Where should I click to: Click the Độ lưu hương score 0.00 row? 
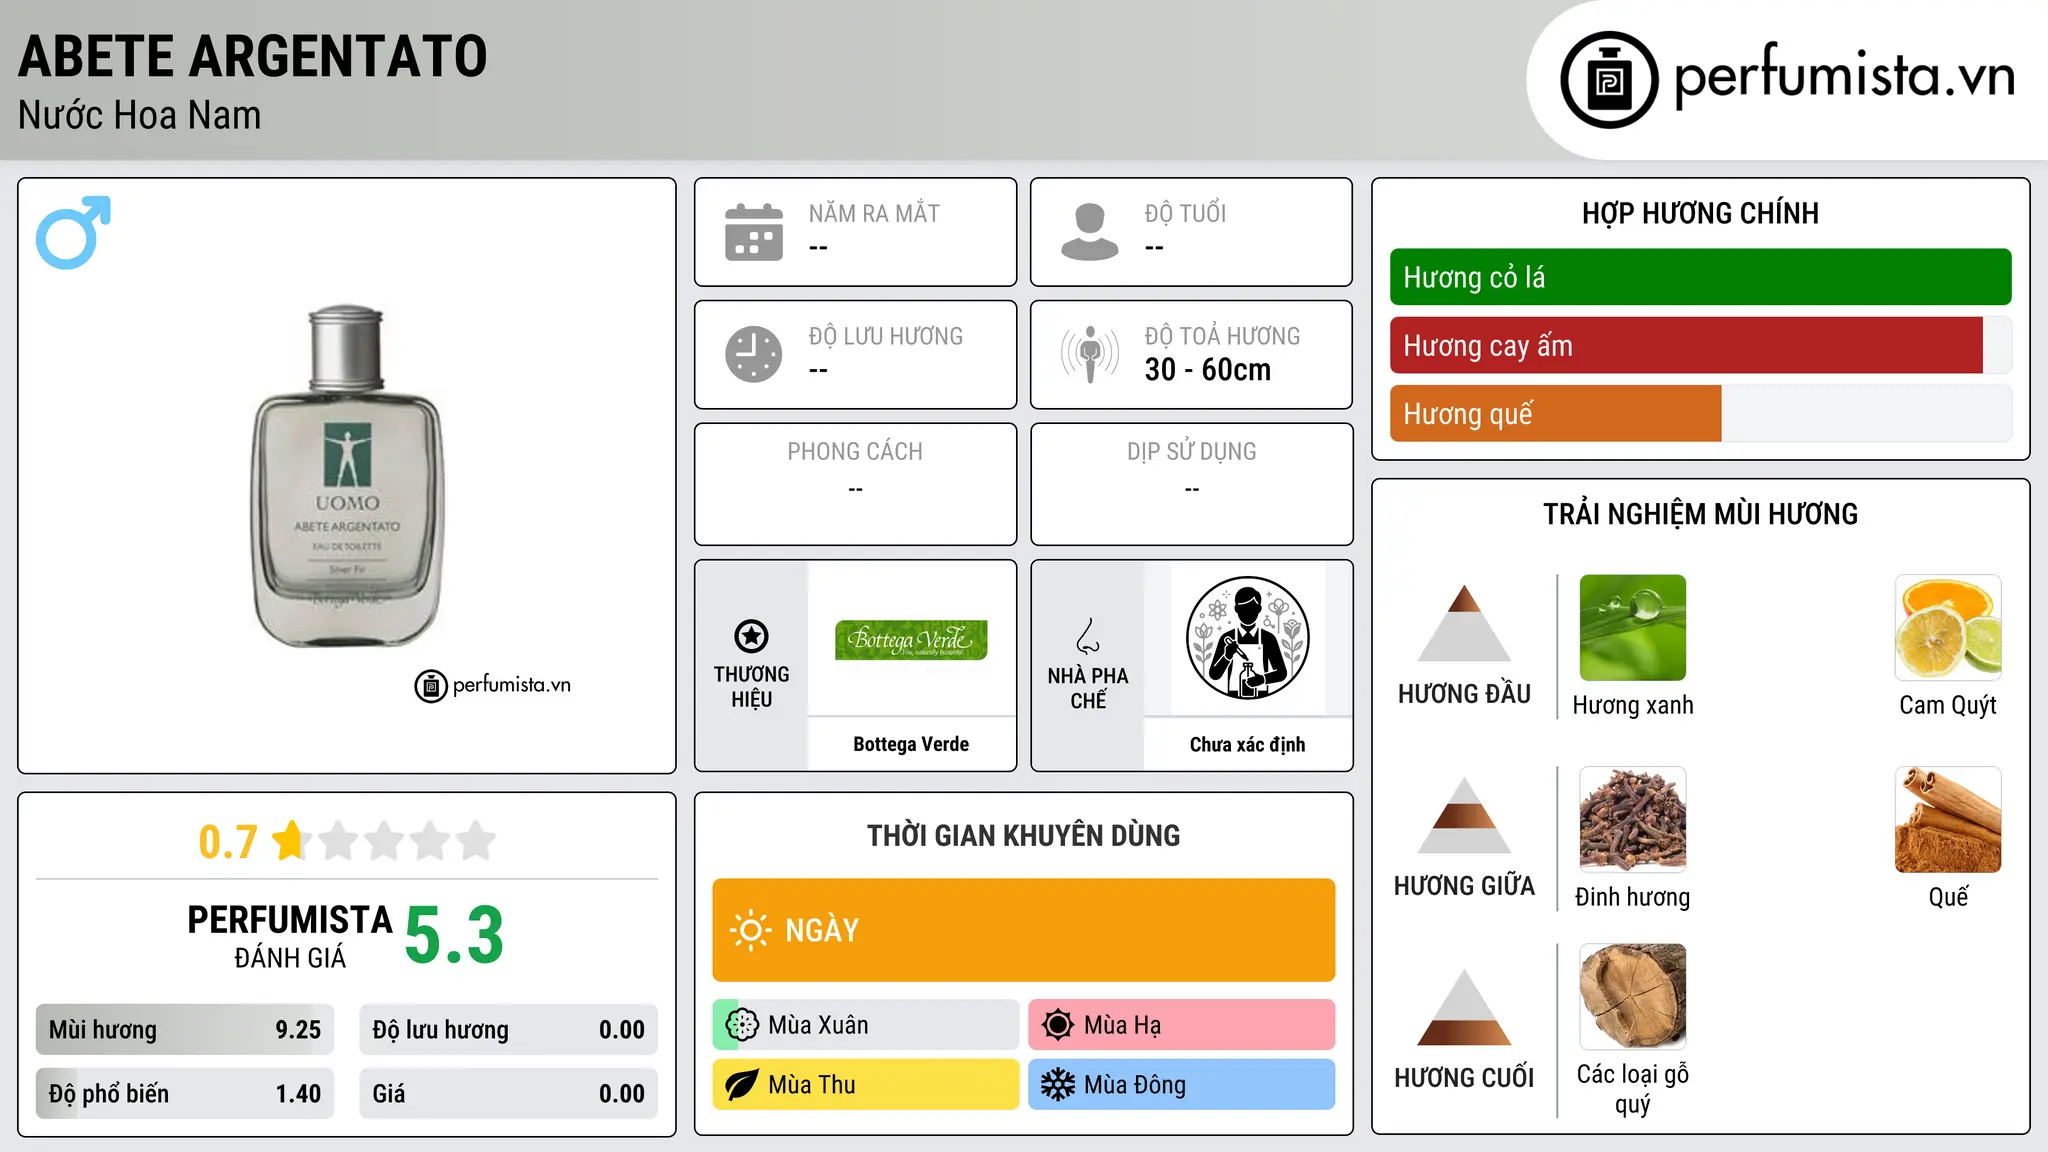(x=508, y=1030)
